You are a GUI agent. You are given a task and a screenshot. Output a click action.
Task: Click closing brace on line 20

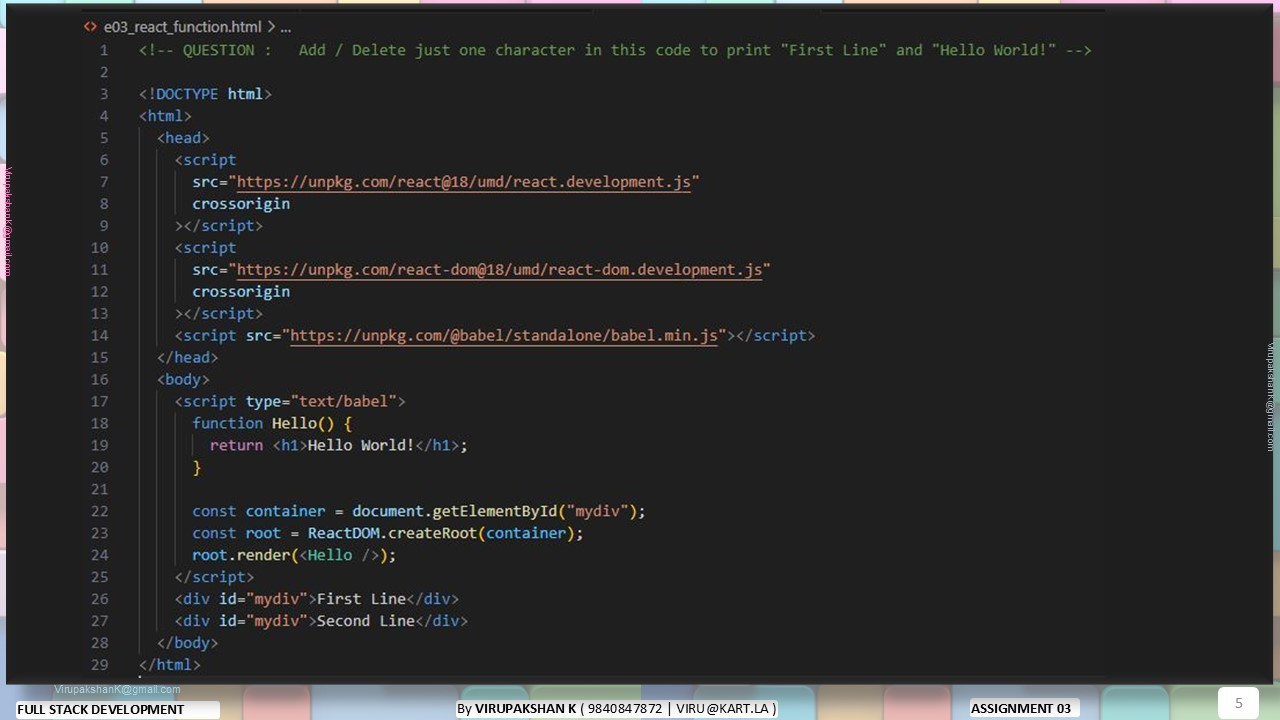tap(197, 468)
